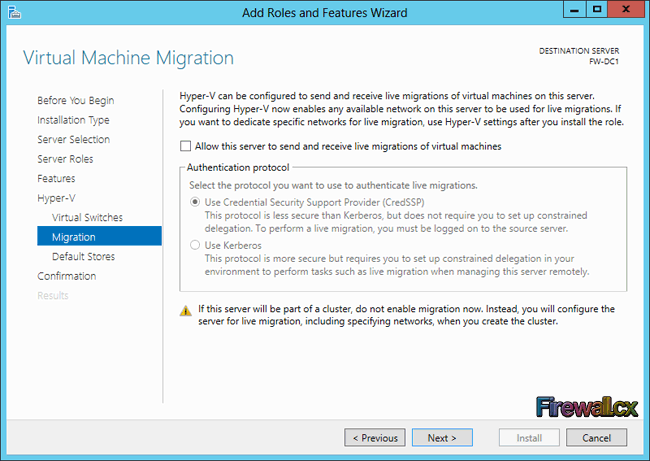Open the Features step
This screenshot has height=461, width=650.
(56, 179)
